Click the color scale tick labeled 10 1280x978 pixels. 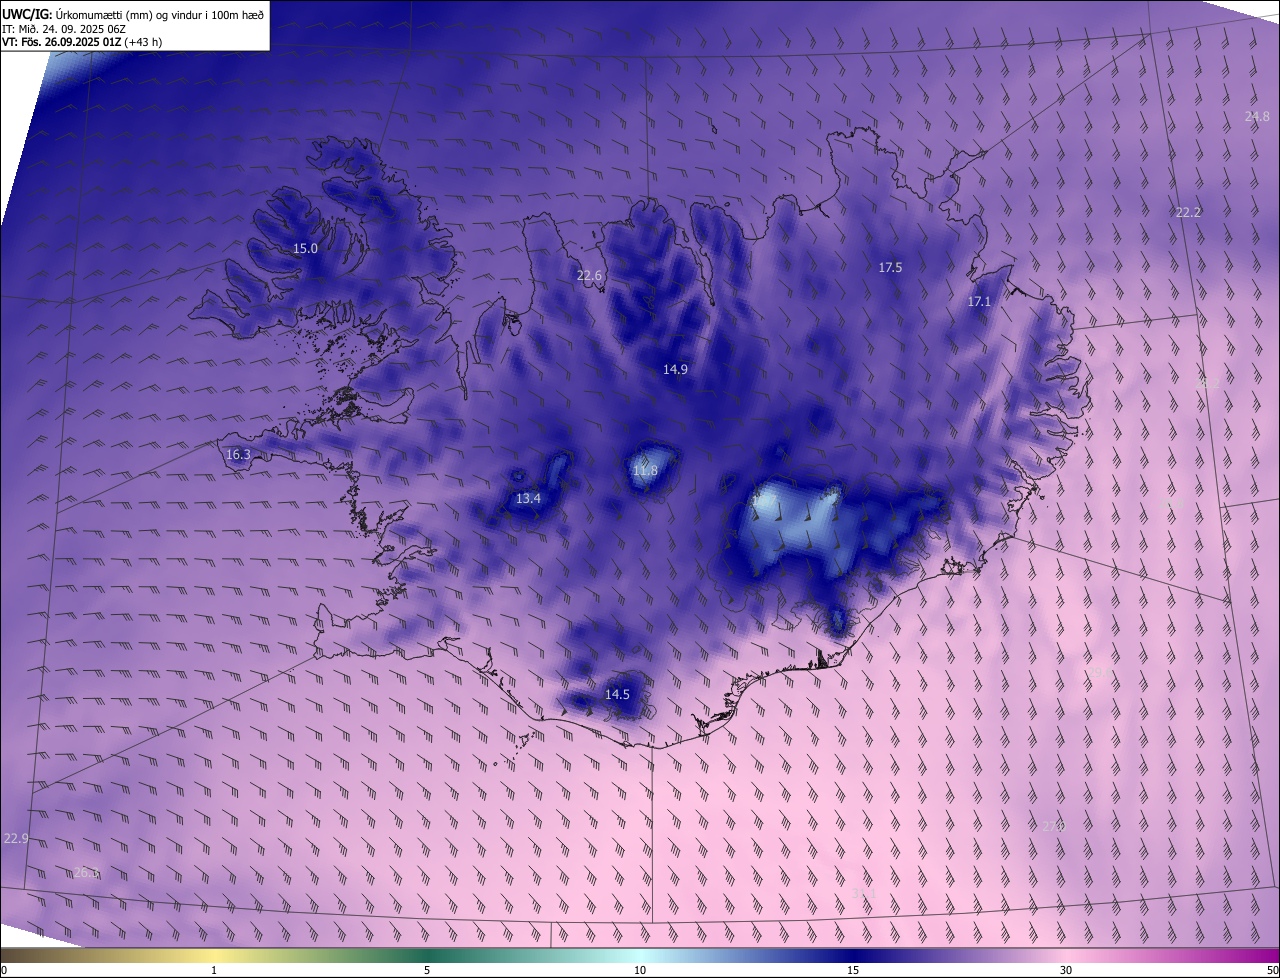coord(640,970)
